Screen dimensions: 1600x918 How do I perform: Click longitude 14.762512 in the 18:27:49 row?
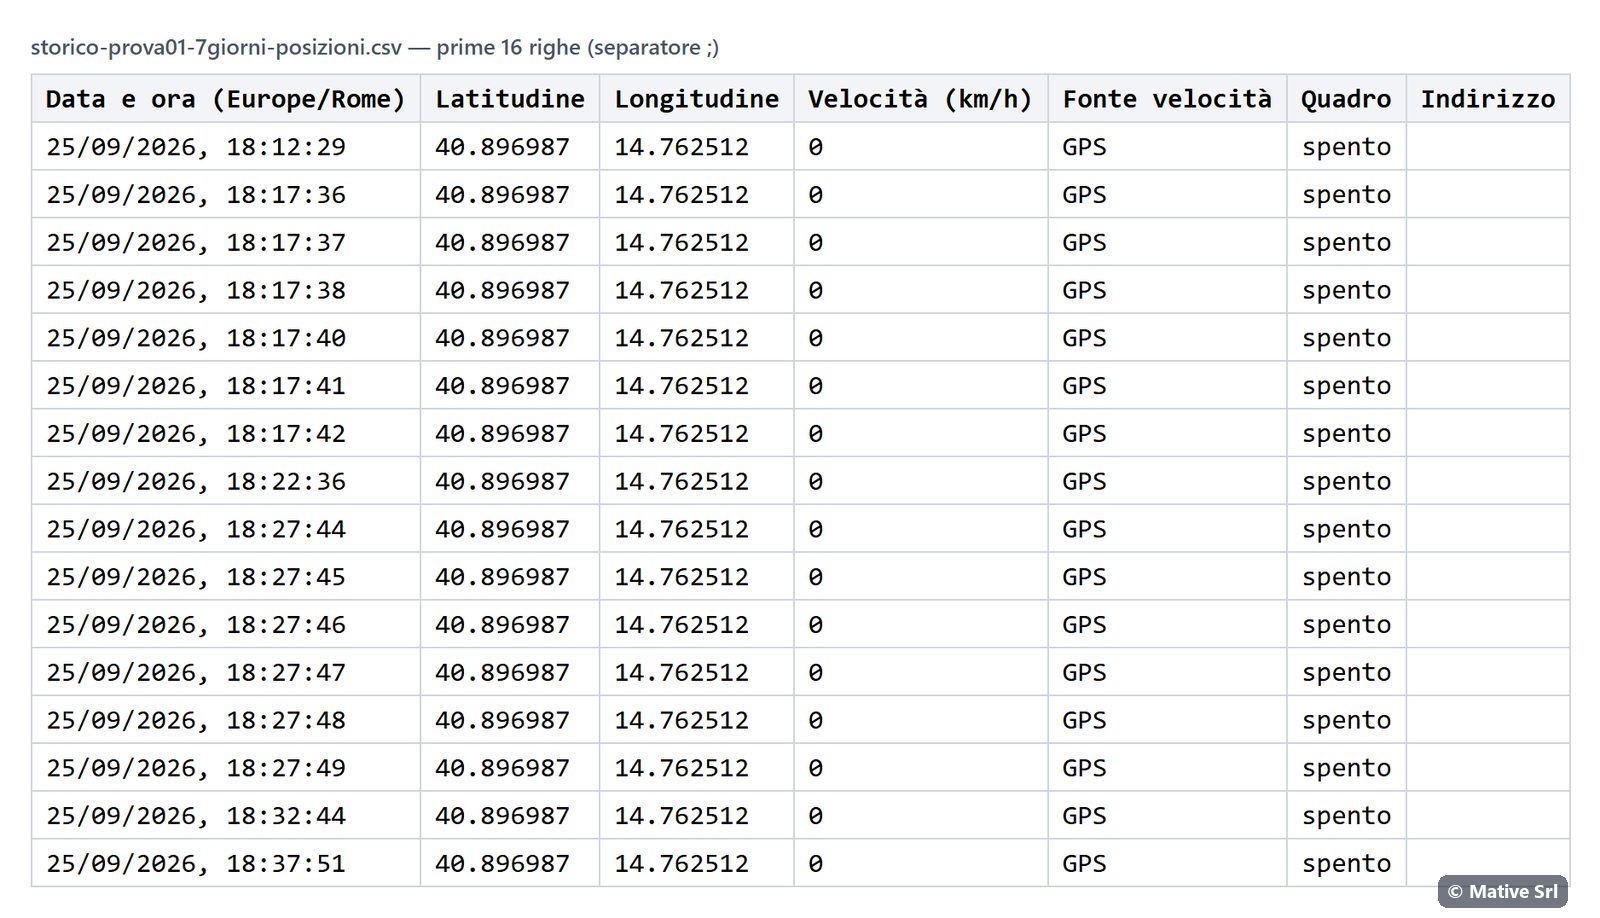pyautogui.click(x=681, y=768)
